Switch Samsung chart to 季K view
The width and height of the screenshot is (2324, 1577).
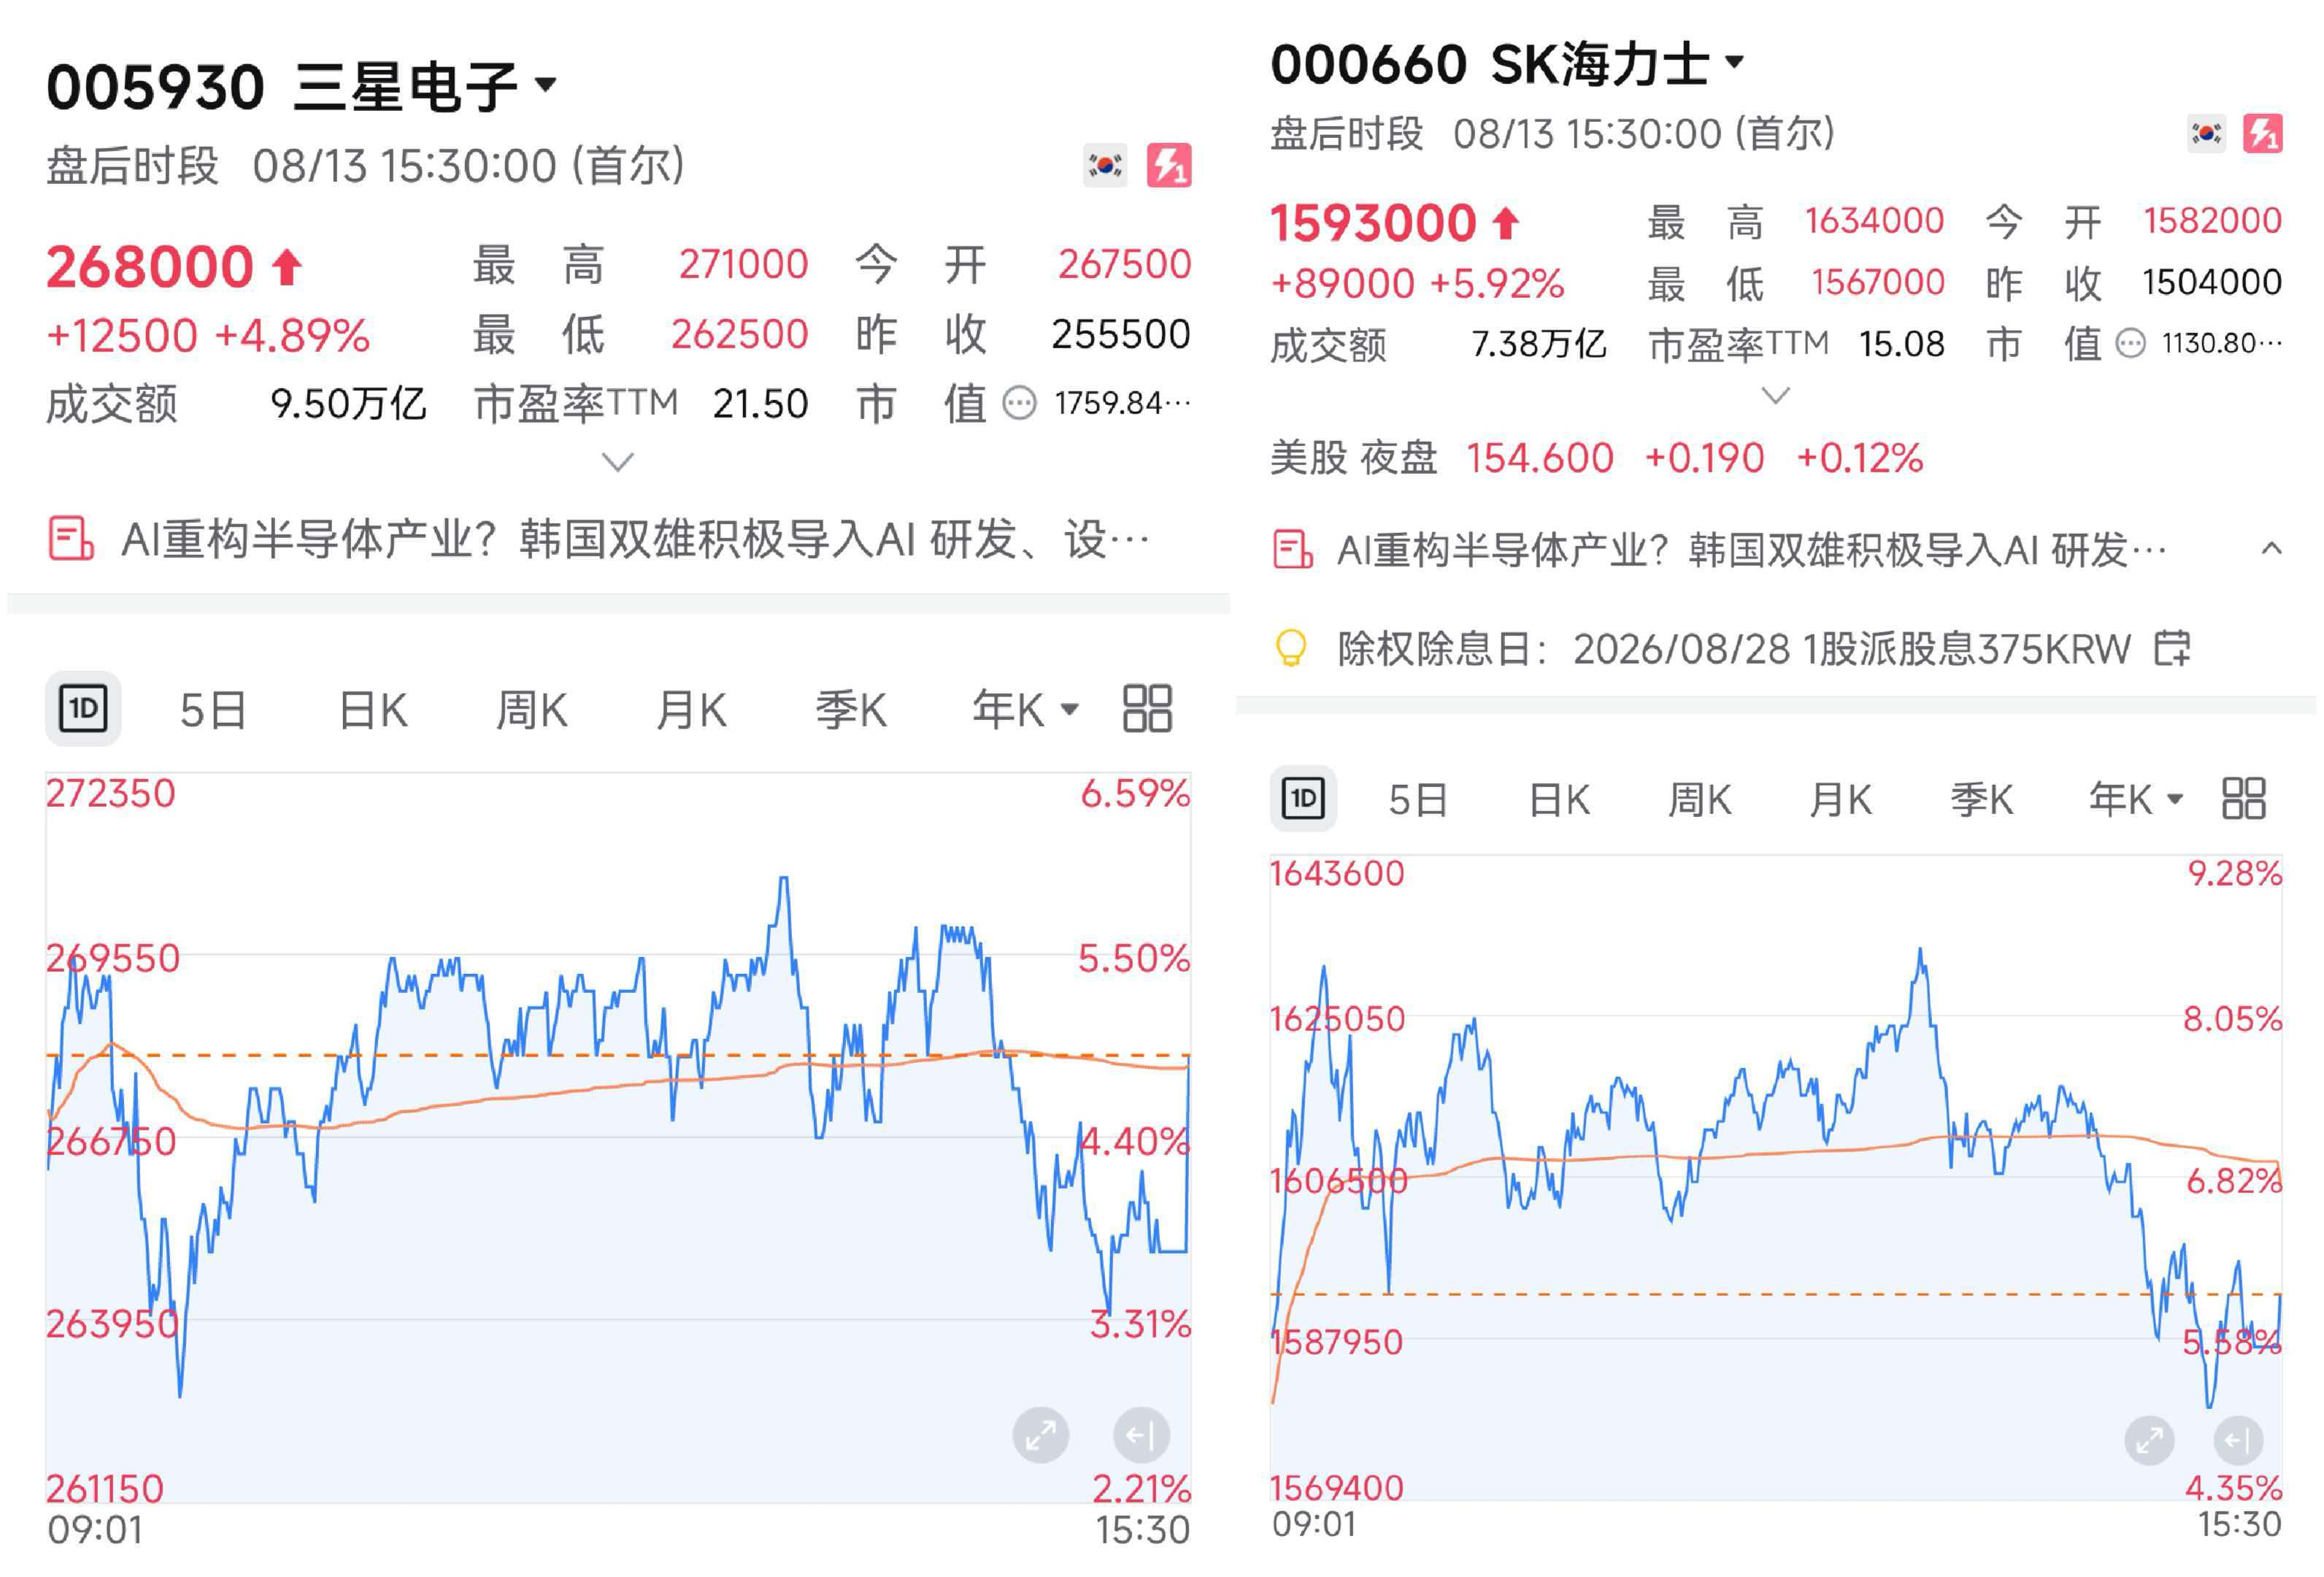point(851,710)
